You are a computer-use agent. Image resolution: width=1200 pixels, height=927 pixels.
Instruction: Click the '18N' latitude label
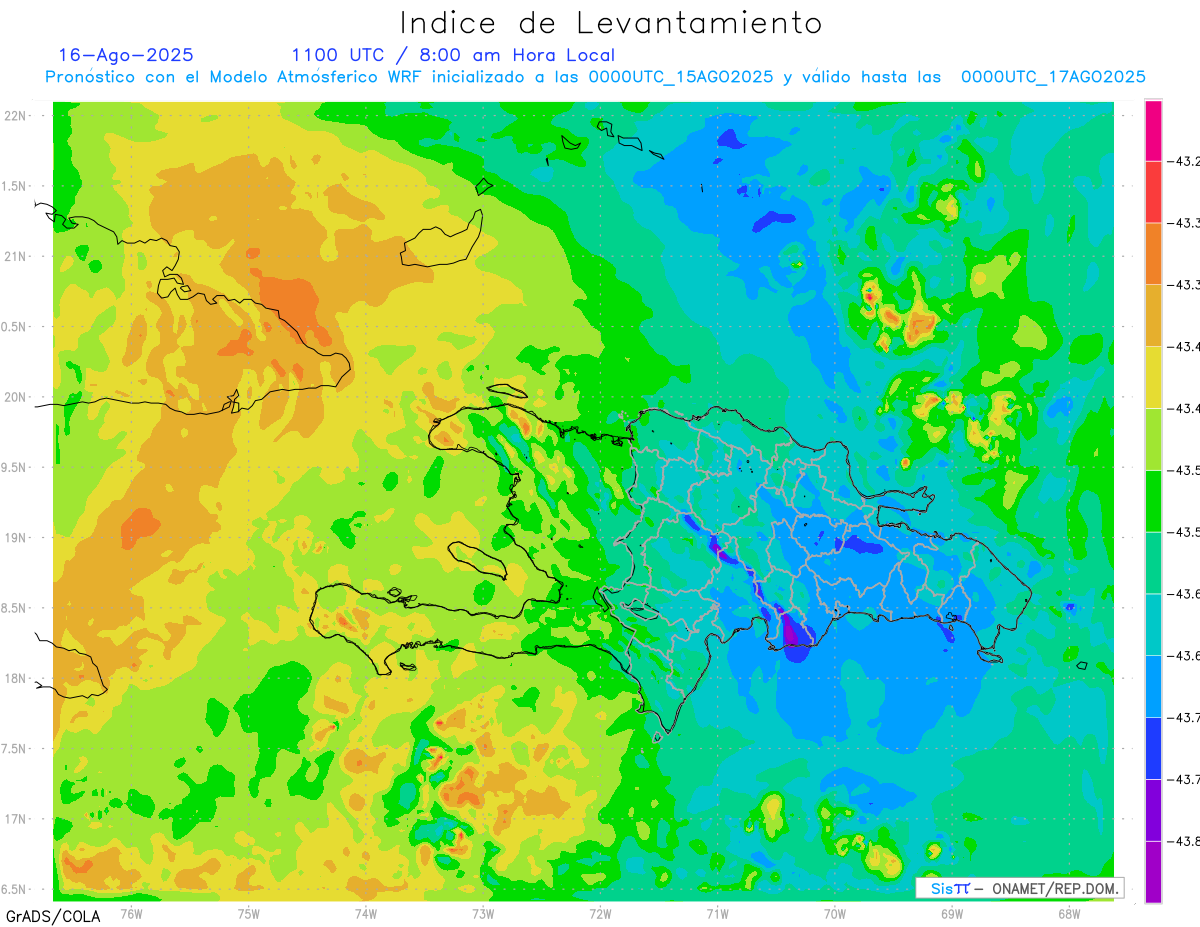coord(16,678)
